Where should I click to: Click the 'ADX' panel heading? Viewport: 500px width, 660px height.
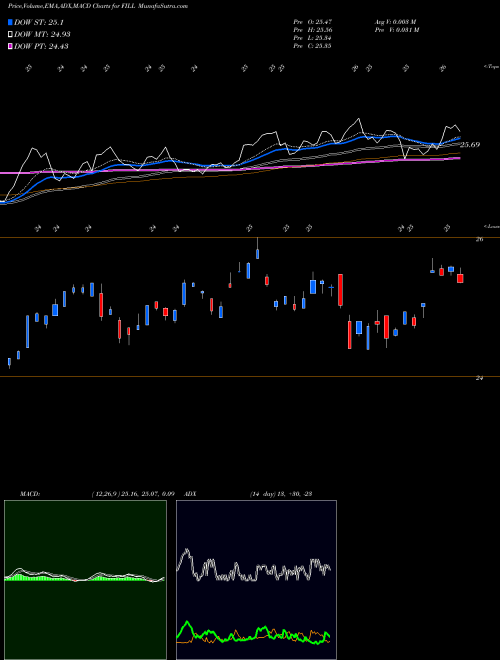(190, 494)
